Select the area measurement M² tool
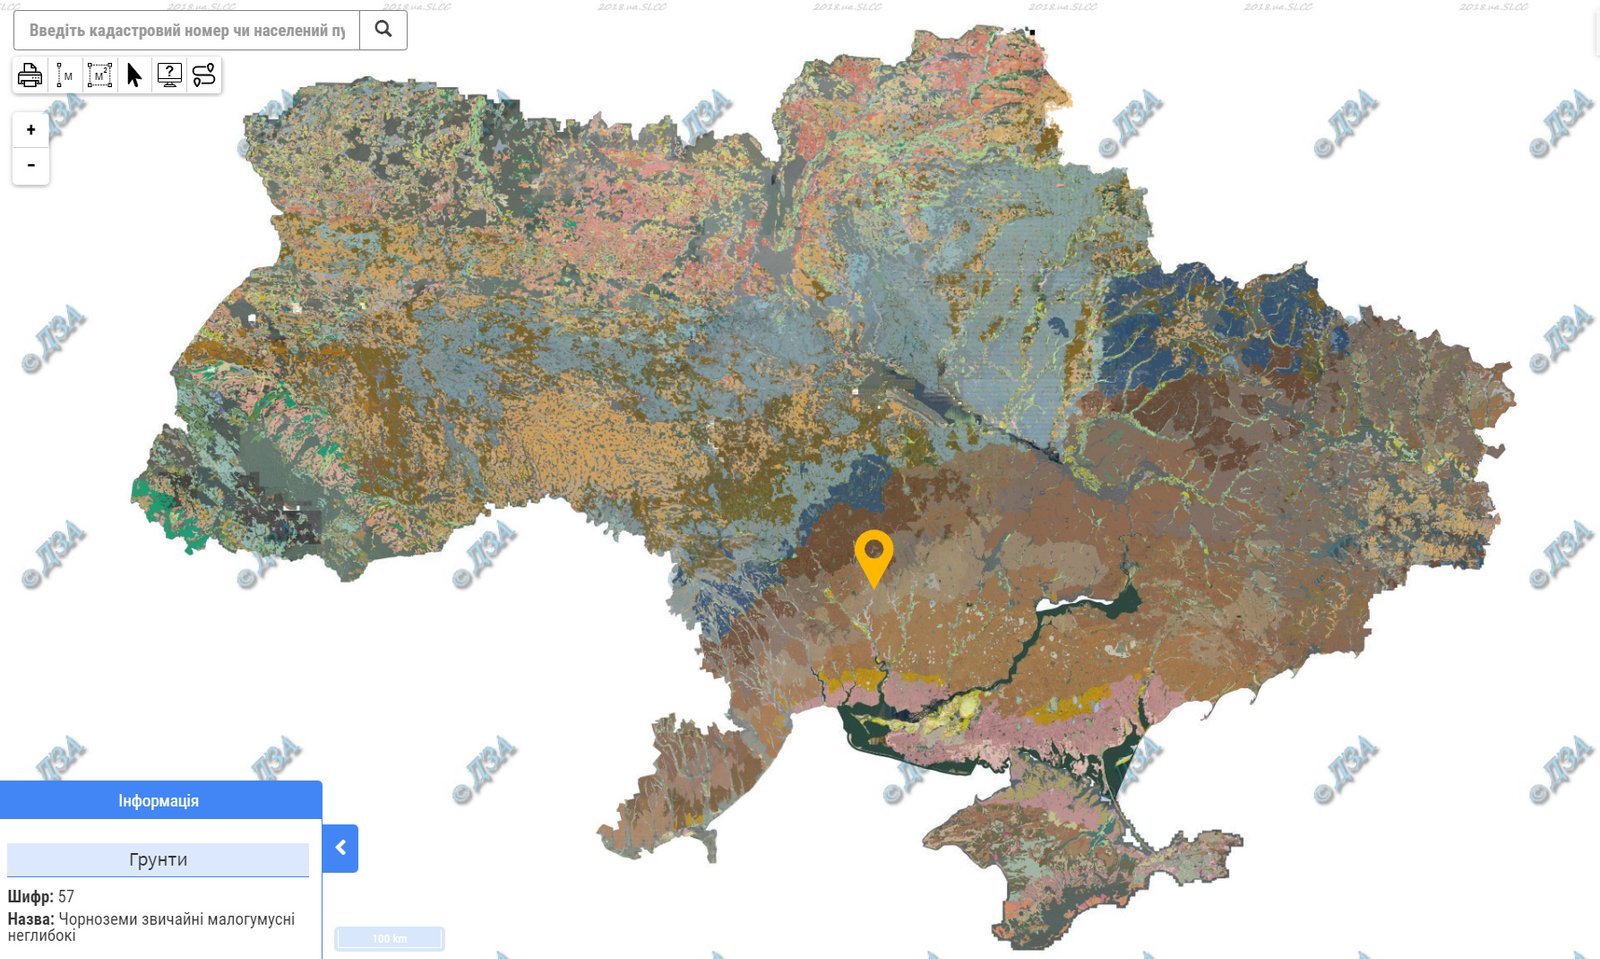The height and width of the screenshot is (959, 1600). [100, 75]
